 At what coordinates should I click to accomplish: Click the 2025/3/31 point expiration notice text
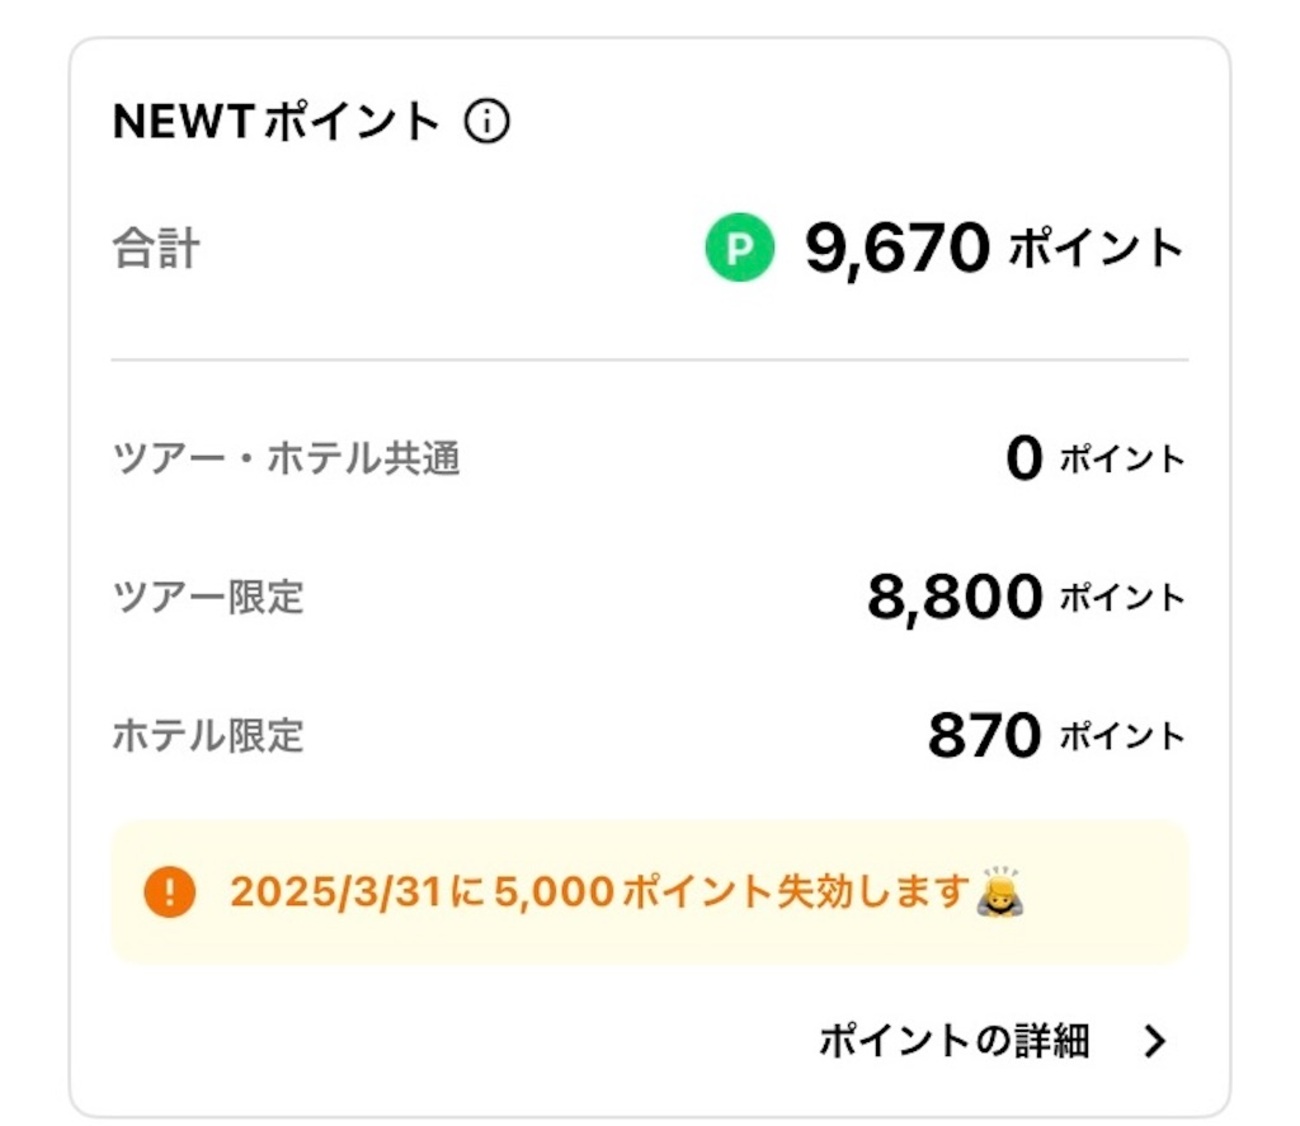[600, 891]
